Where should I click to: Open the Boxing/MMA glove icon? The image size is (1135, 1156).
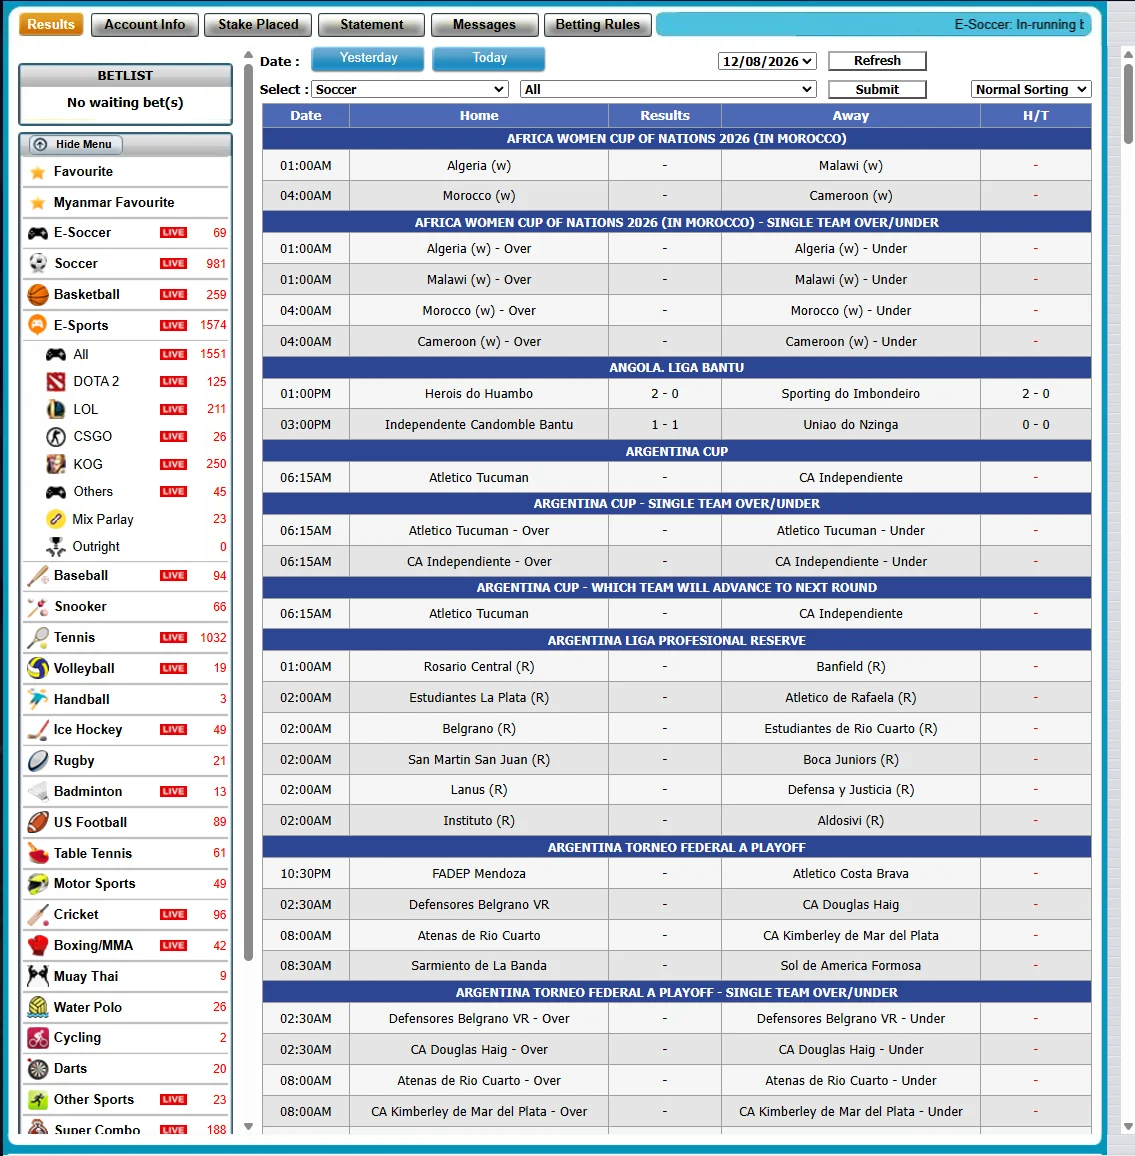coord(38,946)
